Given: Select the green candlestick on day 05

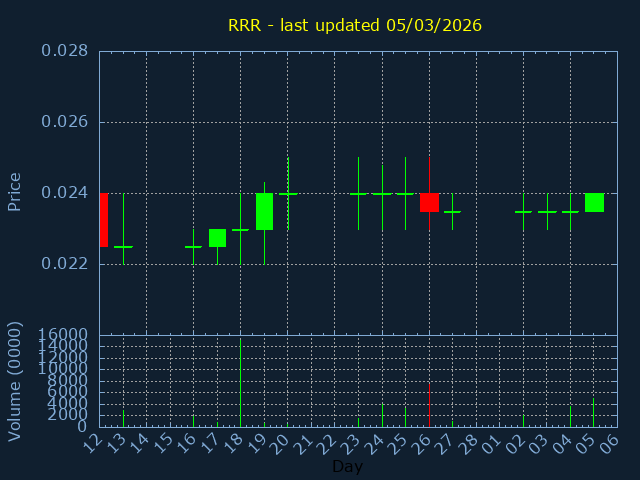Looking at the screenshot, I should (x=594, y=202).
